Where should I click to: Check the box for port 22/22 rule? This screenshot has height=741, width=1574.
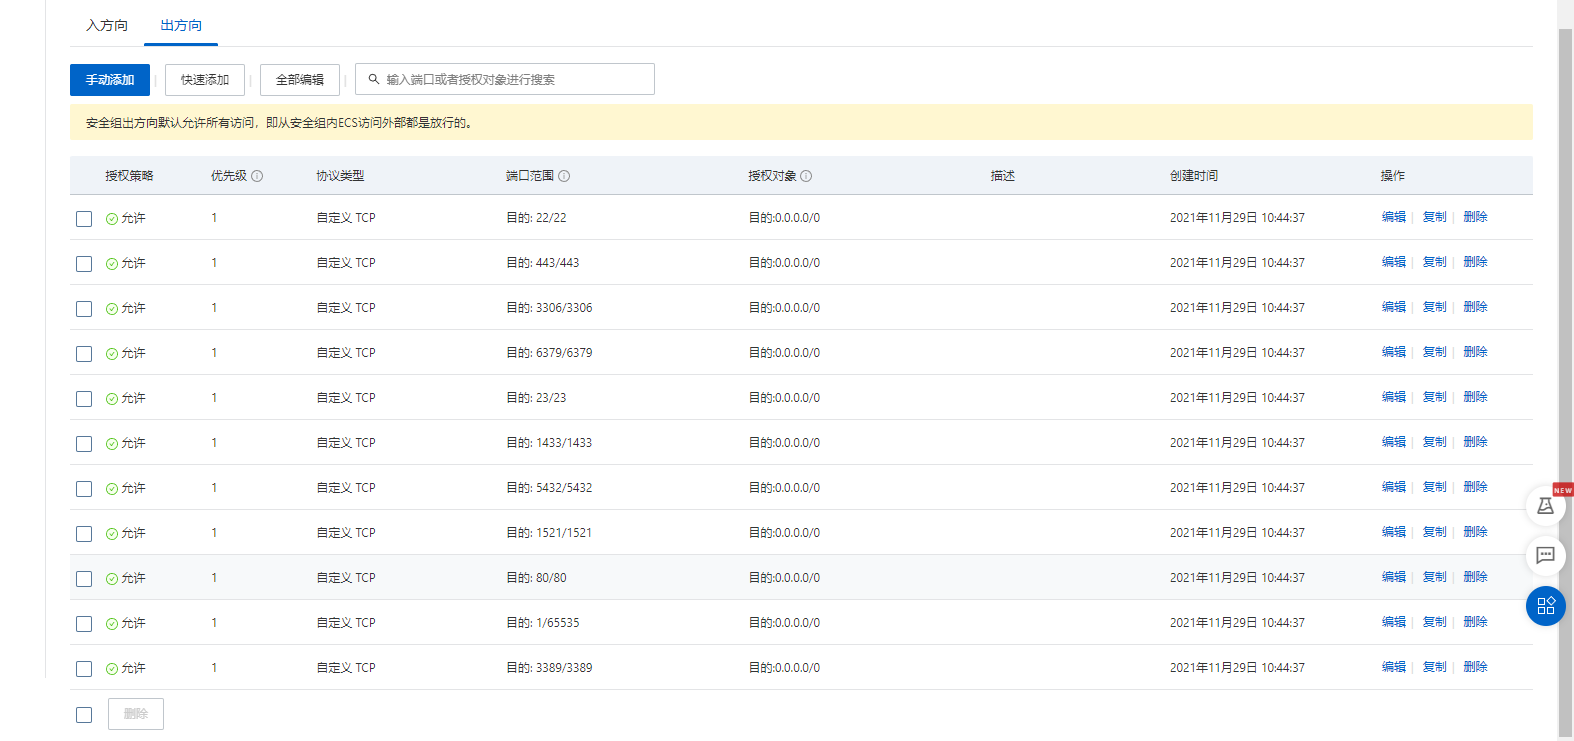pos(84,219)
